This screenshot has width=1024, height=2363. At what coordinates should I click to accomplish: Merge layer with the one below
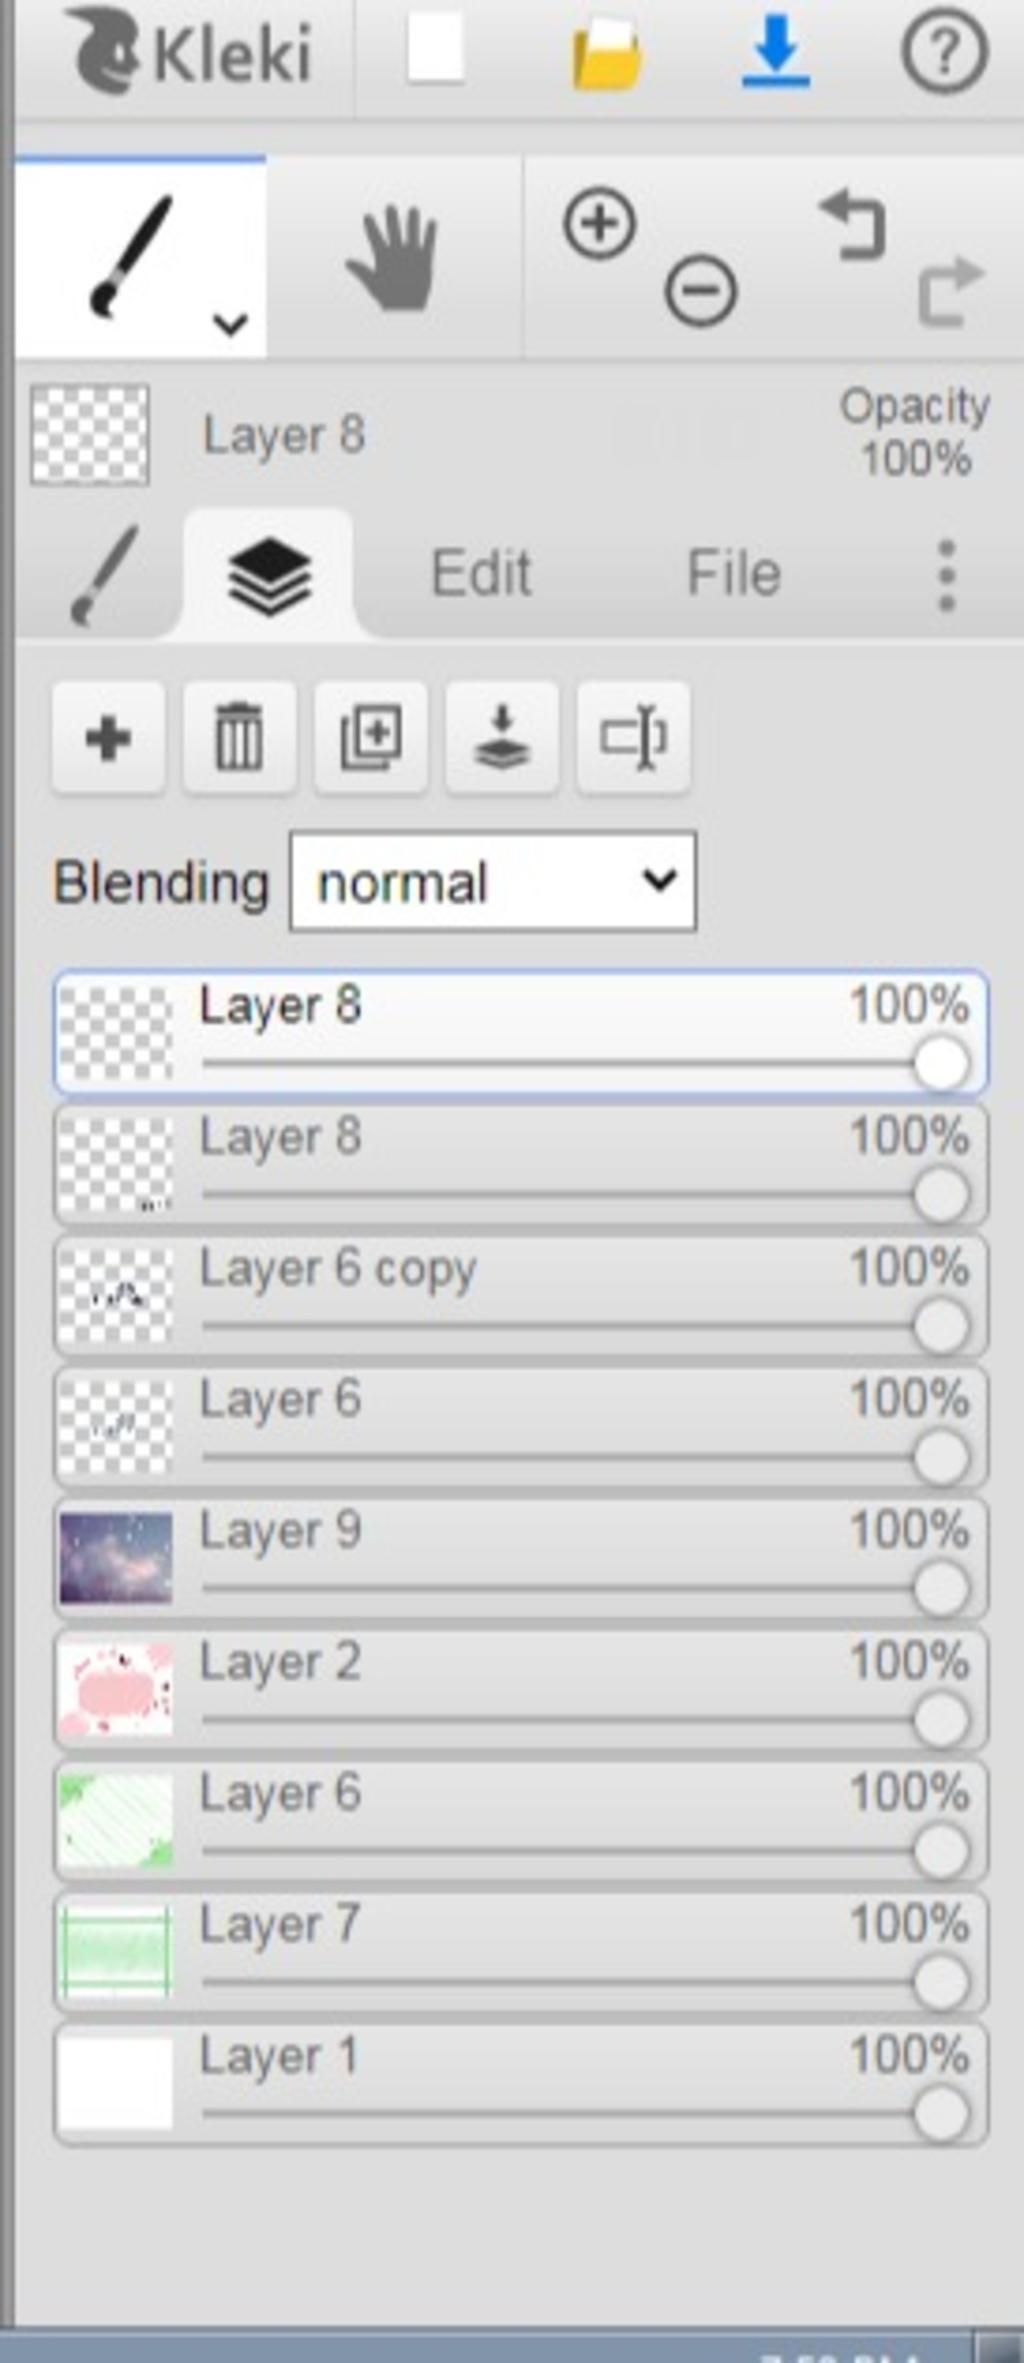502,738
